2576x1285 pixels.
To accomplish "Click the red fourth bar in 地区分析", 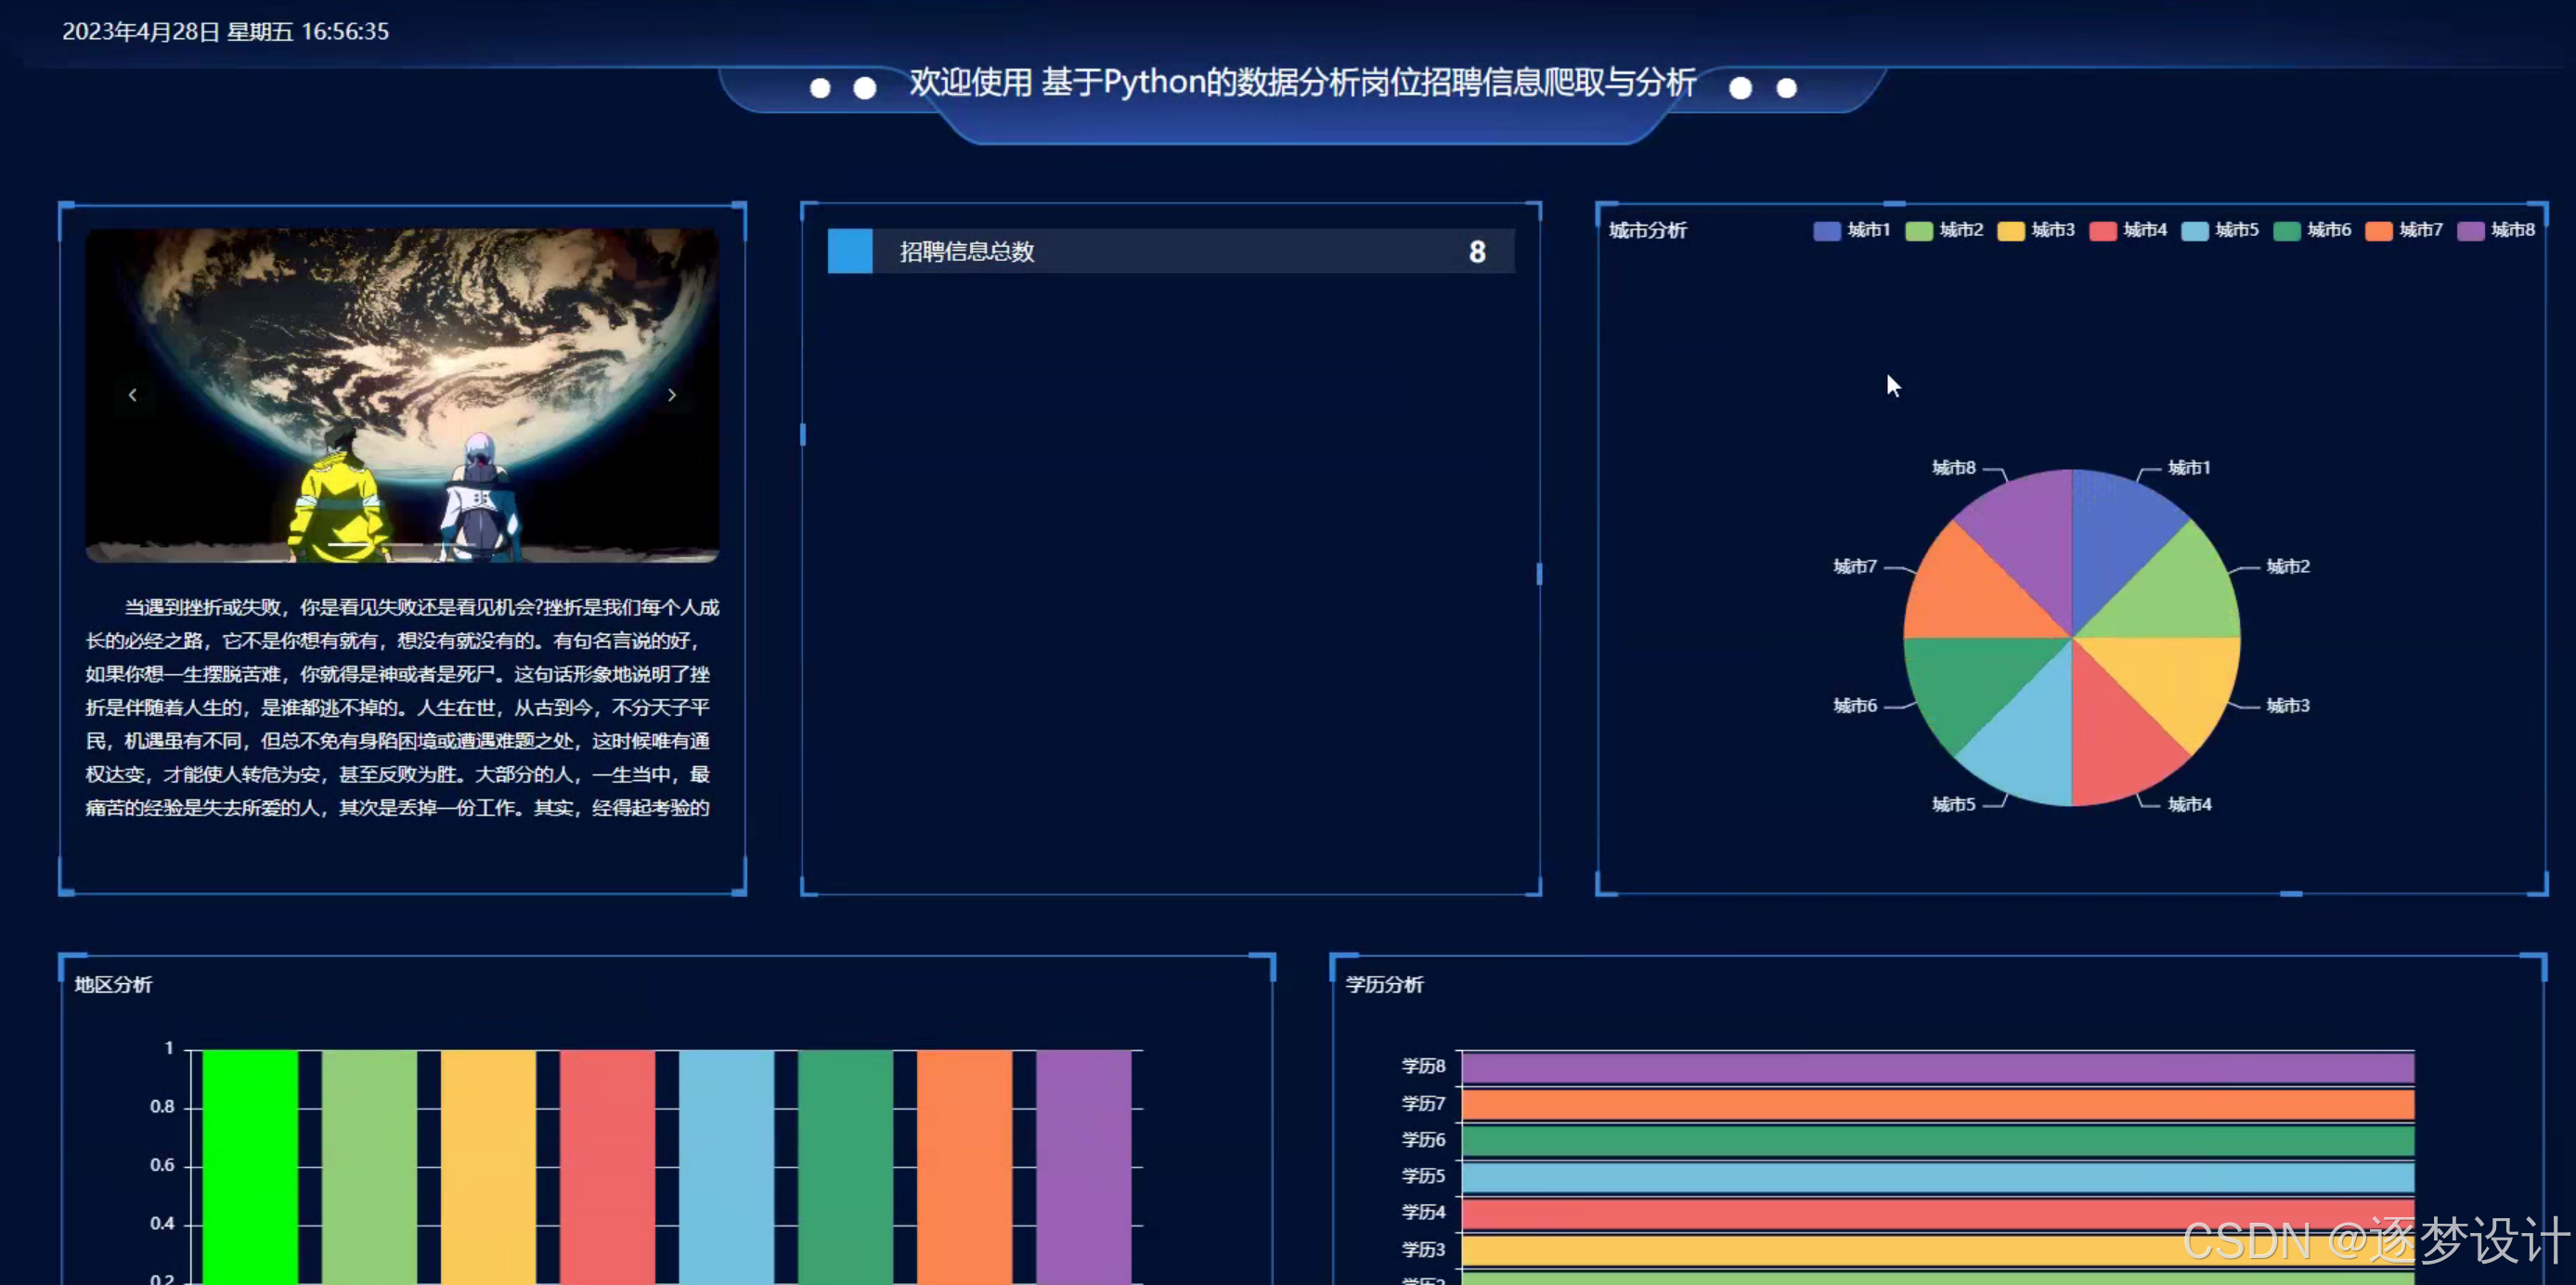I will point(607,1167).
